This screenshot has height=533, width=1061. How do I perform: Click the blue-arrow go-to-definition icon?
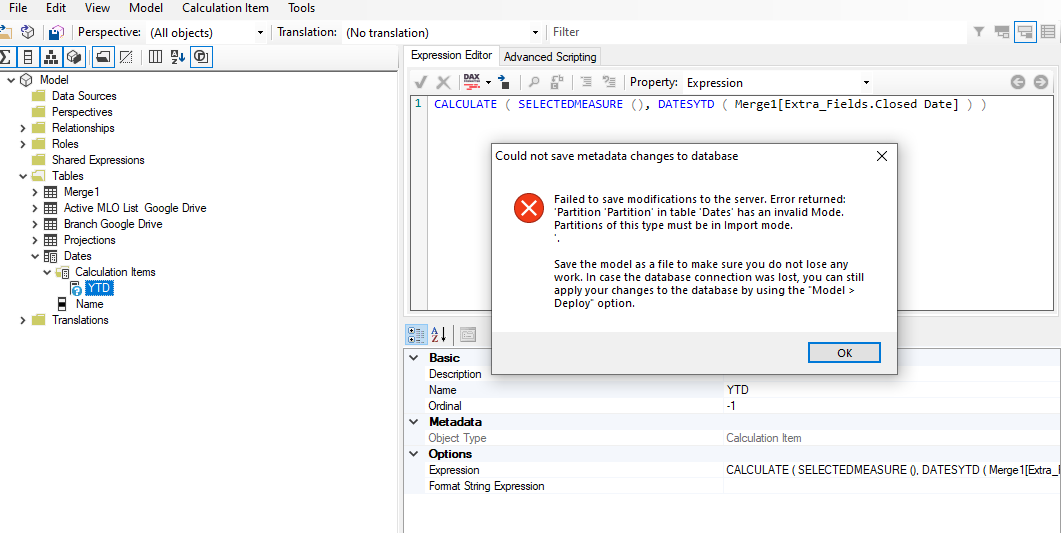503,83
